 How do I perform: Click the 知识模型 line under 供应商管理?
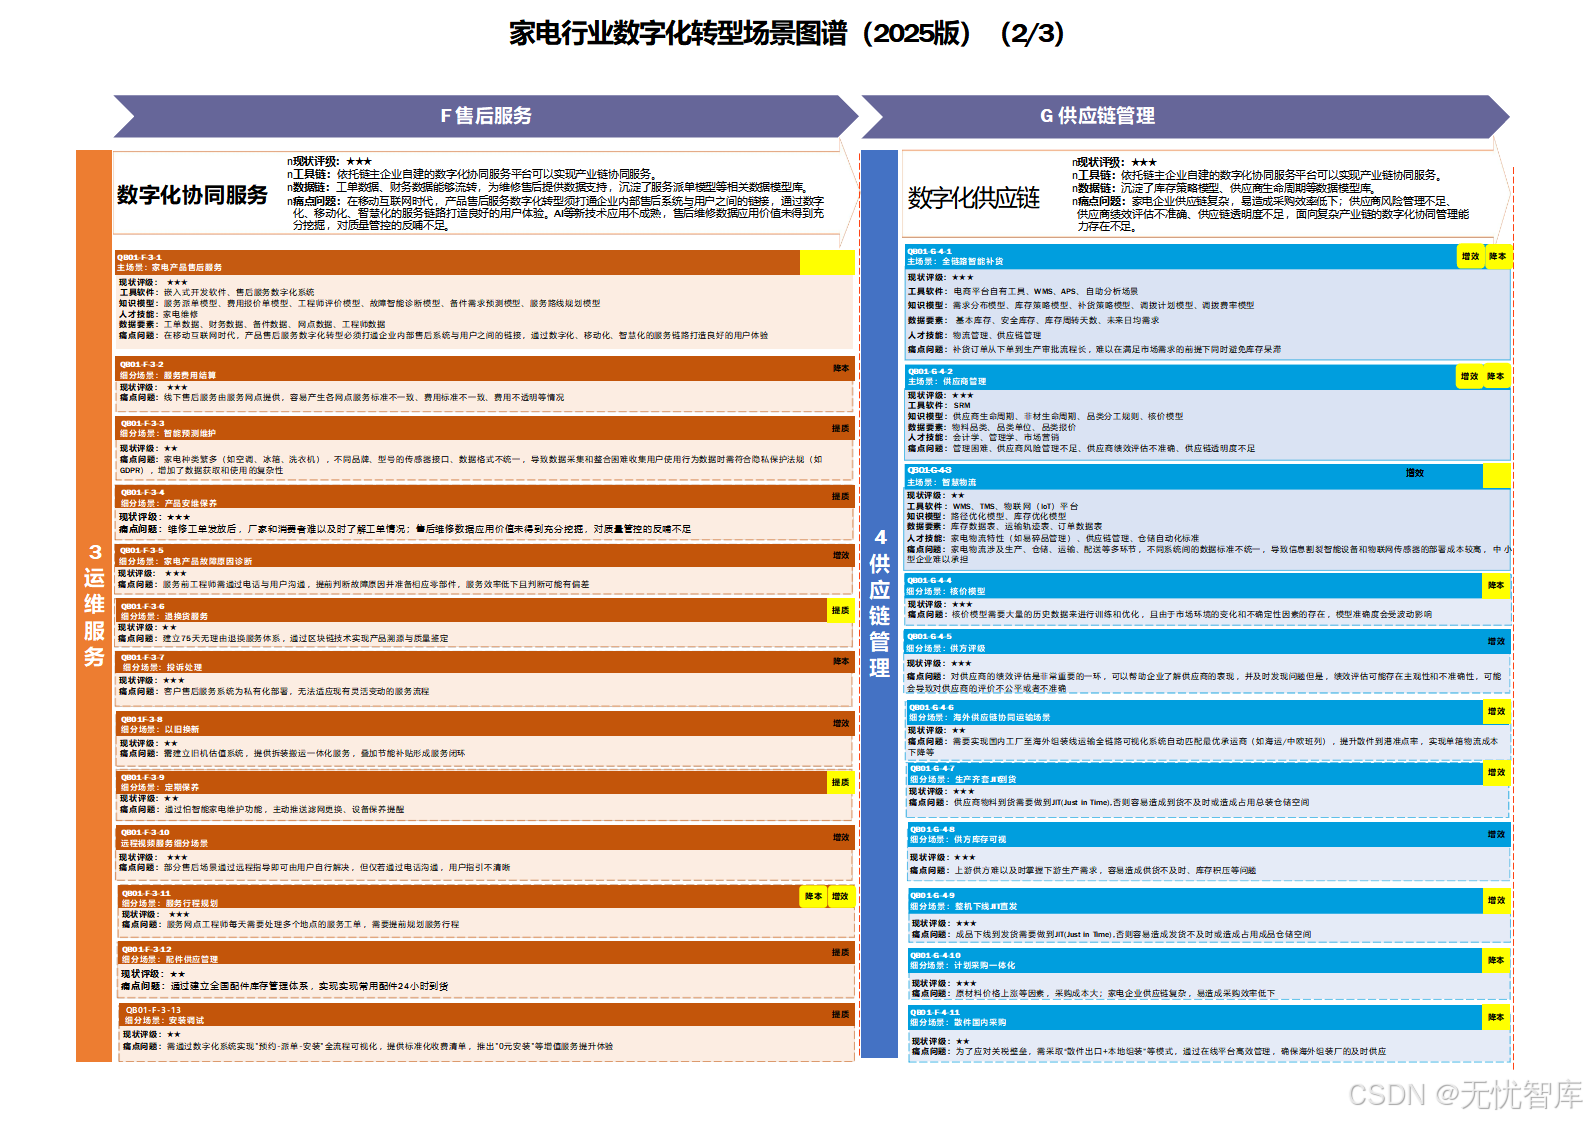1045,416
